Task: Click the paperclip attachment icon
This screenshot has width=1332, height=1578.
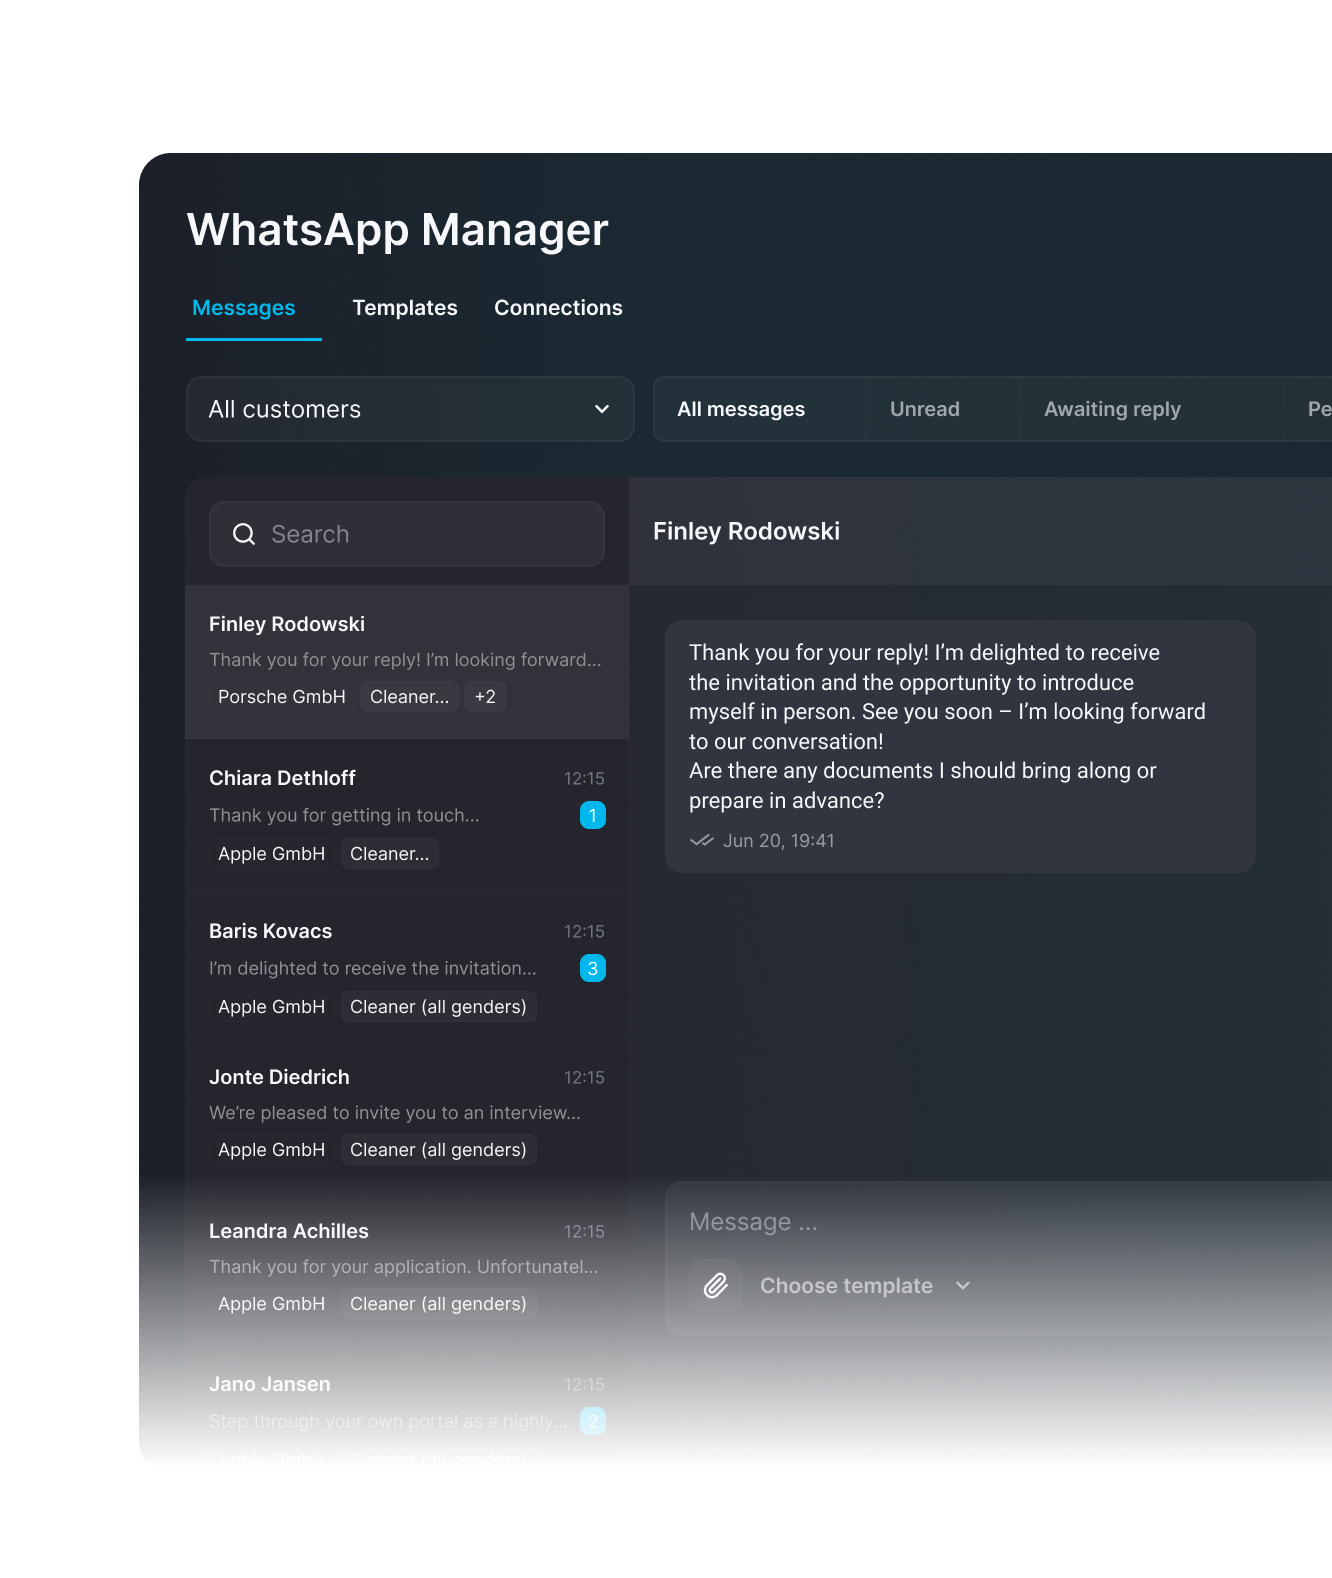Action: (716, 1285)
